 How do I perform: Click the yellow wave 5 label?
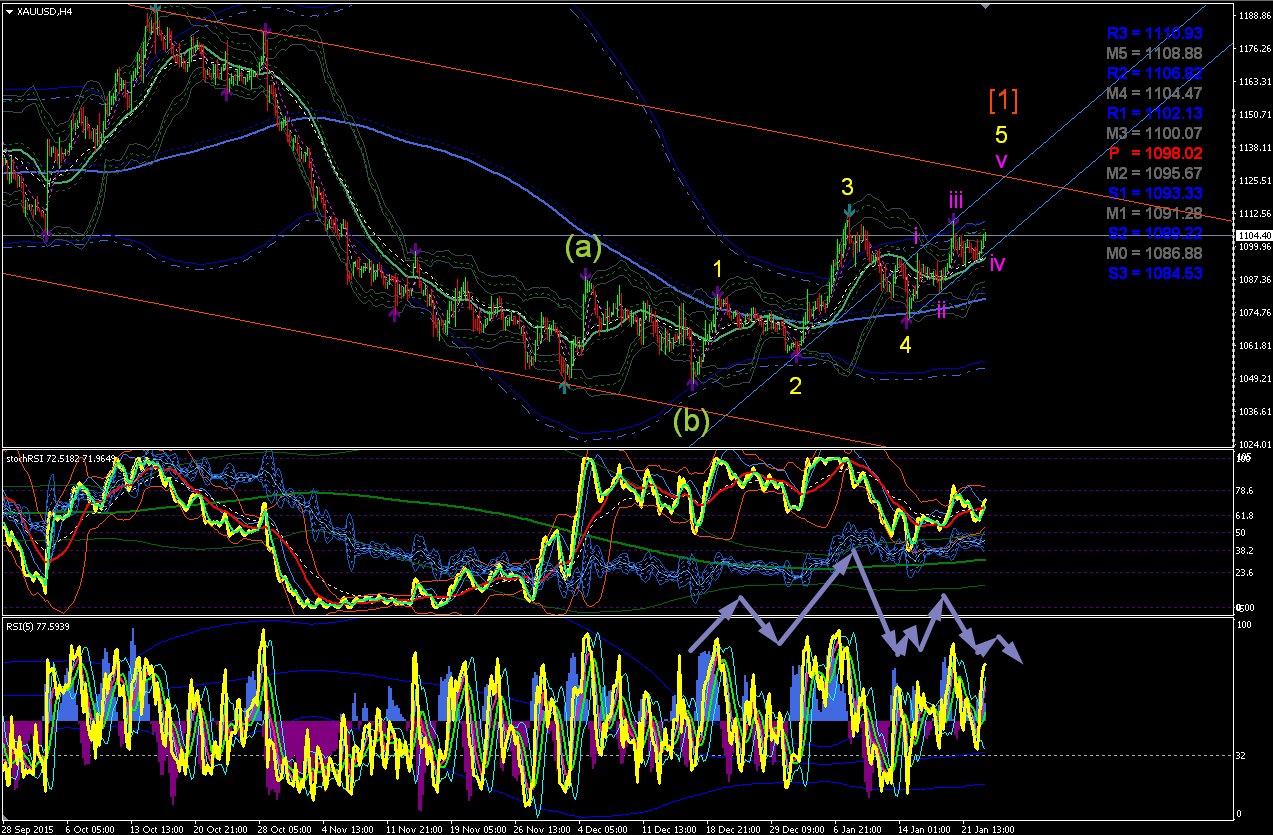point(1001,135)
